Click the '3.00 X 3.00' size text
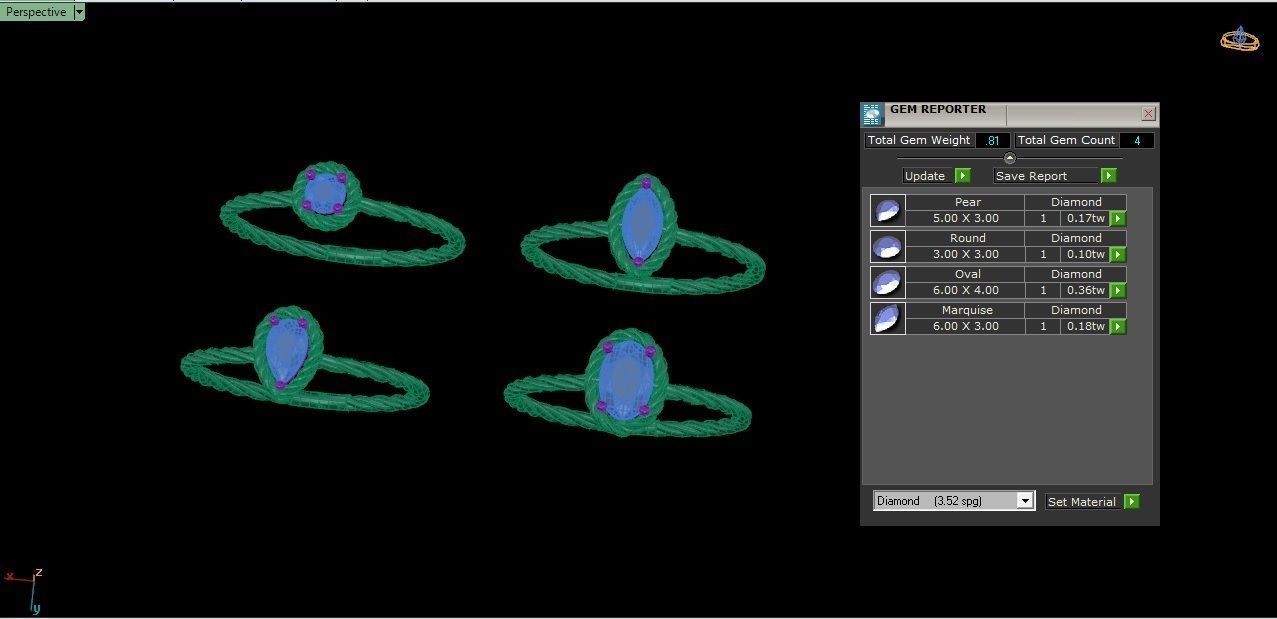This screenshot has height=619, width=1277. coord(965,254)
